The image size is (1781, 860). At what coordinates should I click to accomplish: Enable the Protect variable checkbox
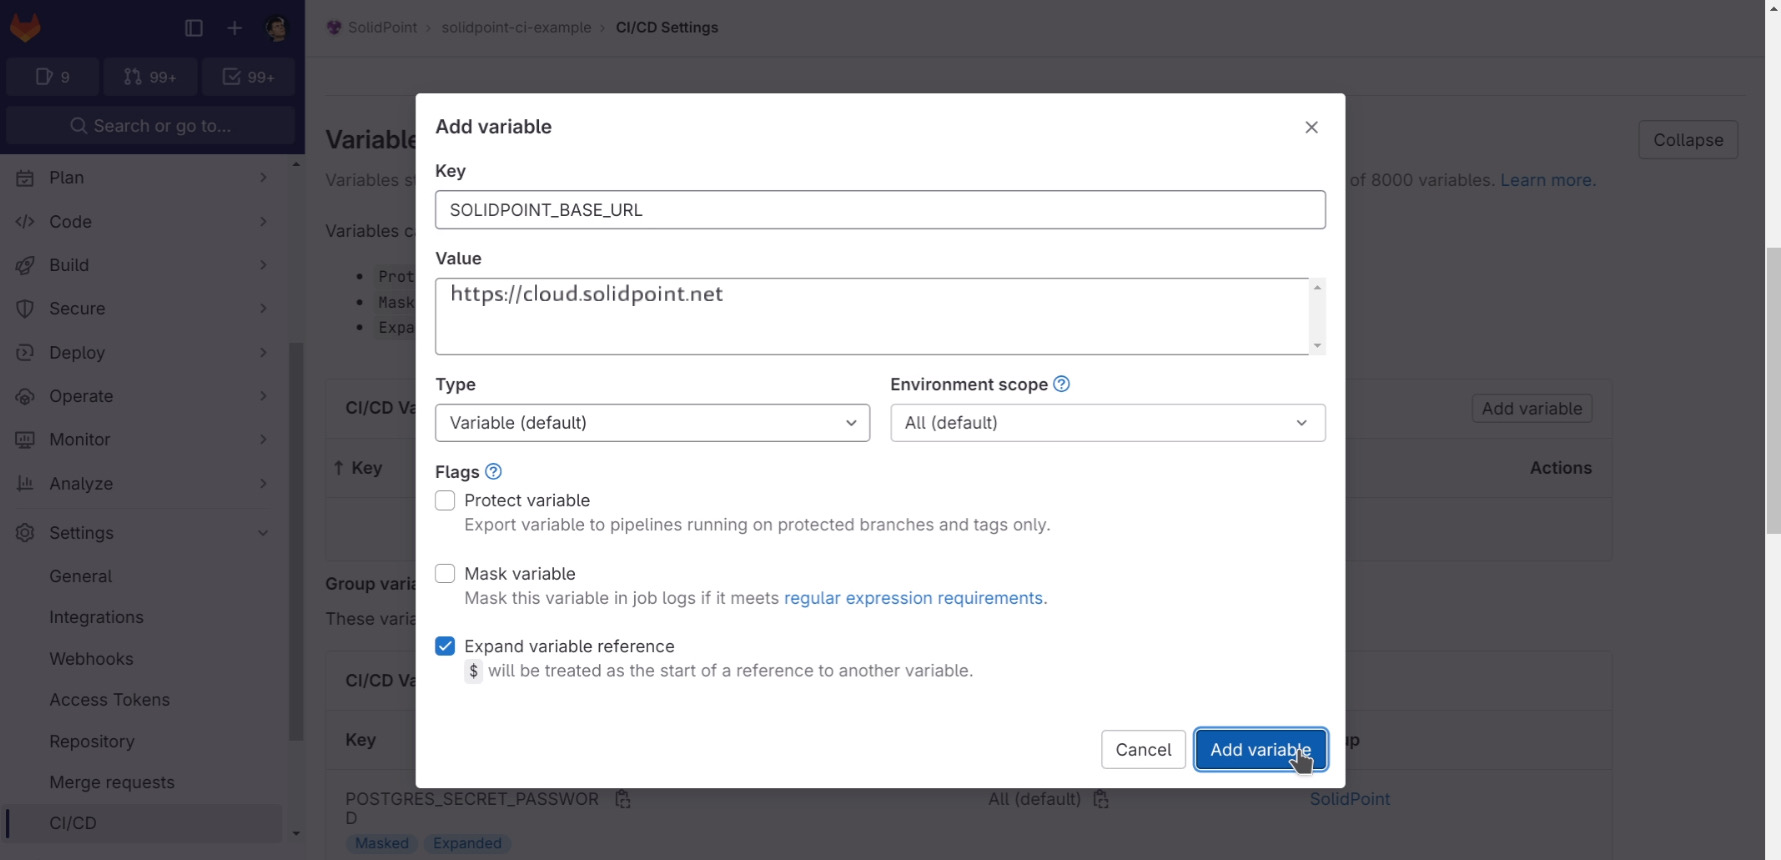click(x=445, y=500)
